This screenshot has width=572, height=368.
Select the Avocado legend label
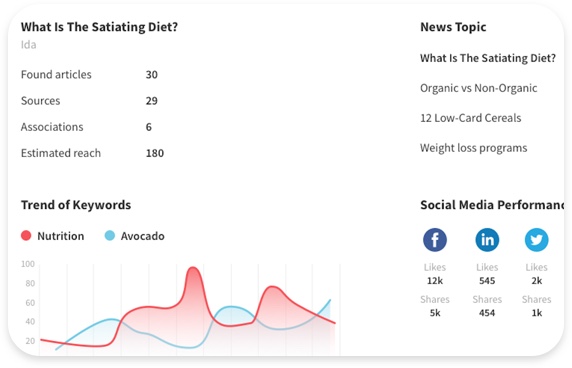143,236
